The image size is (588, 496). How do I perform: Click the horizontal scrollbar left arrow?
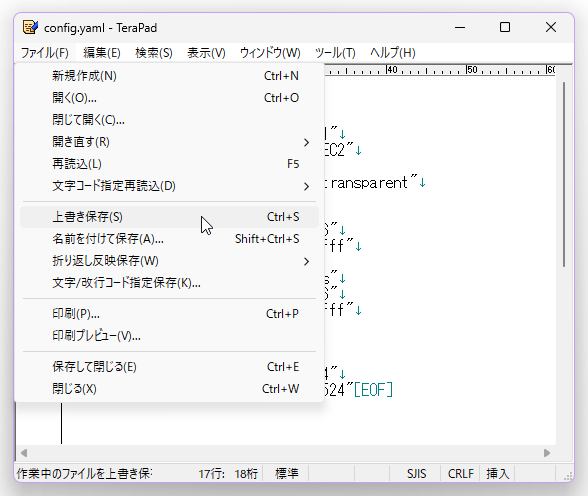click(x=24, y=453)
